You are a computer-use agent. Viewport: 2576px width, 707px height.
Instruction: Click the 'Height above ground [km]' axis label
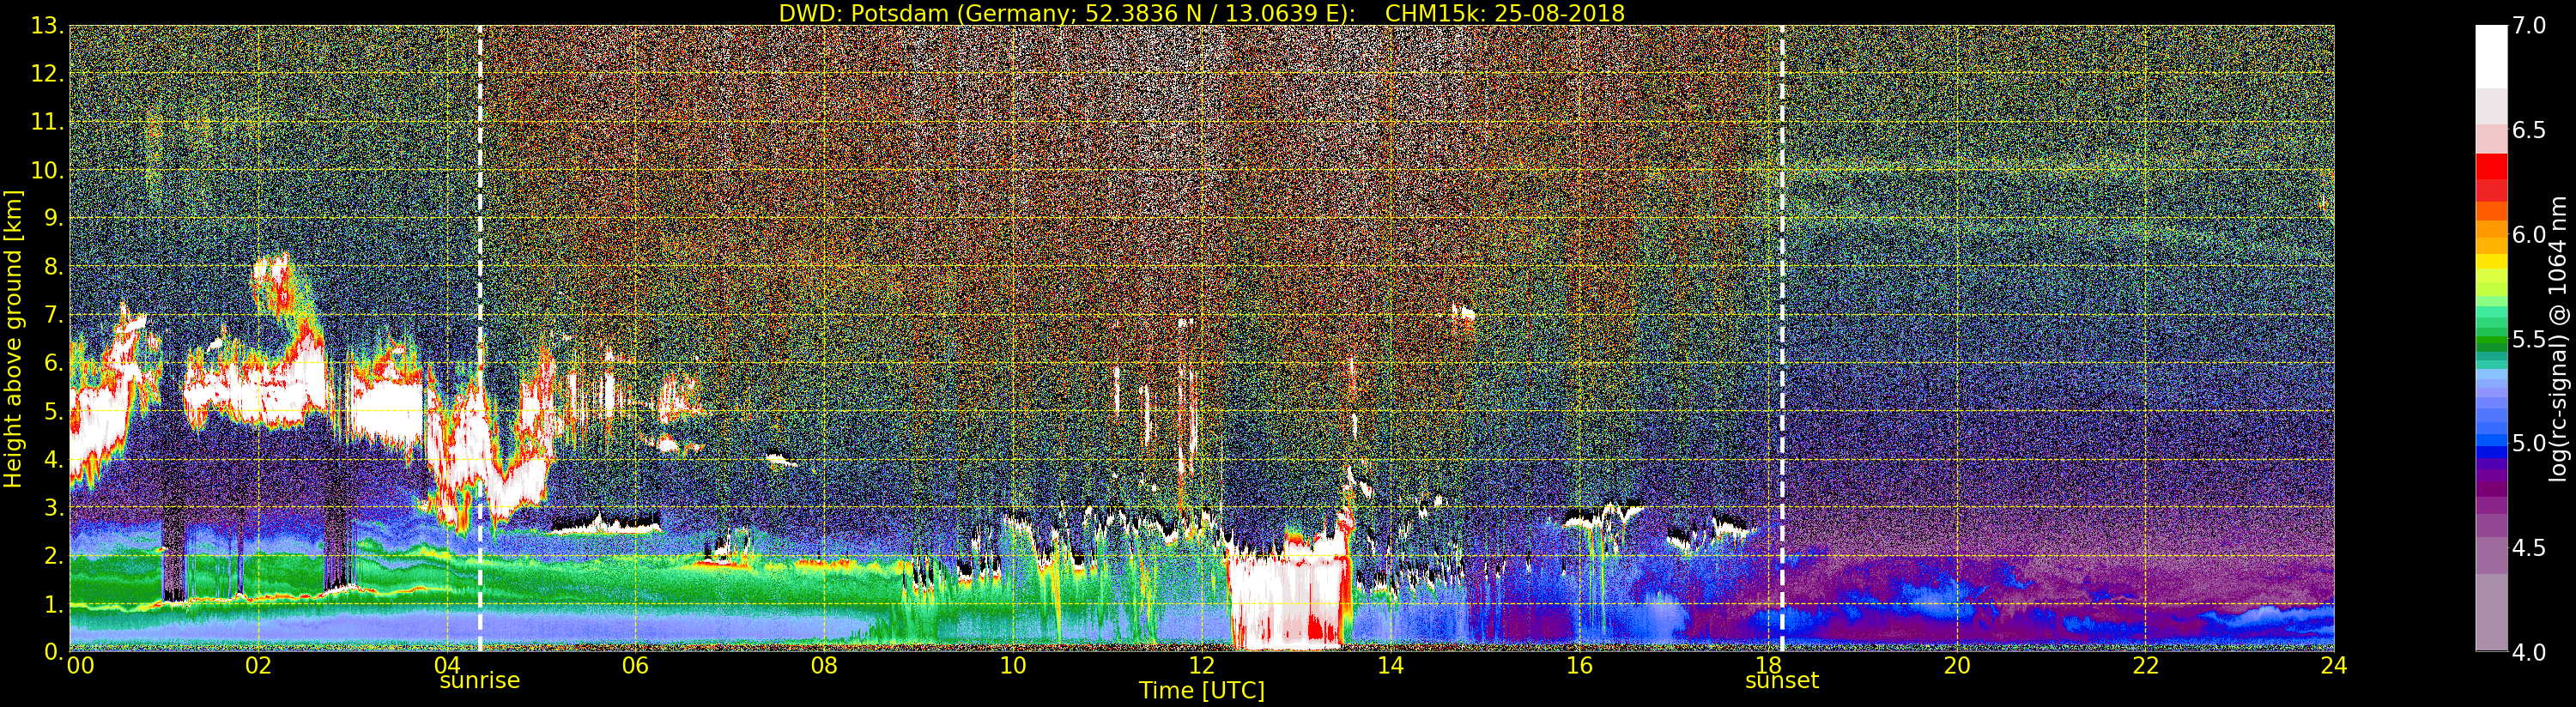13,339
